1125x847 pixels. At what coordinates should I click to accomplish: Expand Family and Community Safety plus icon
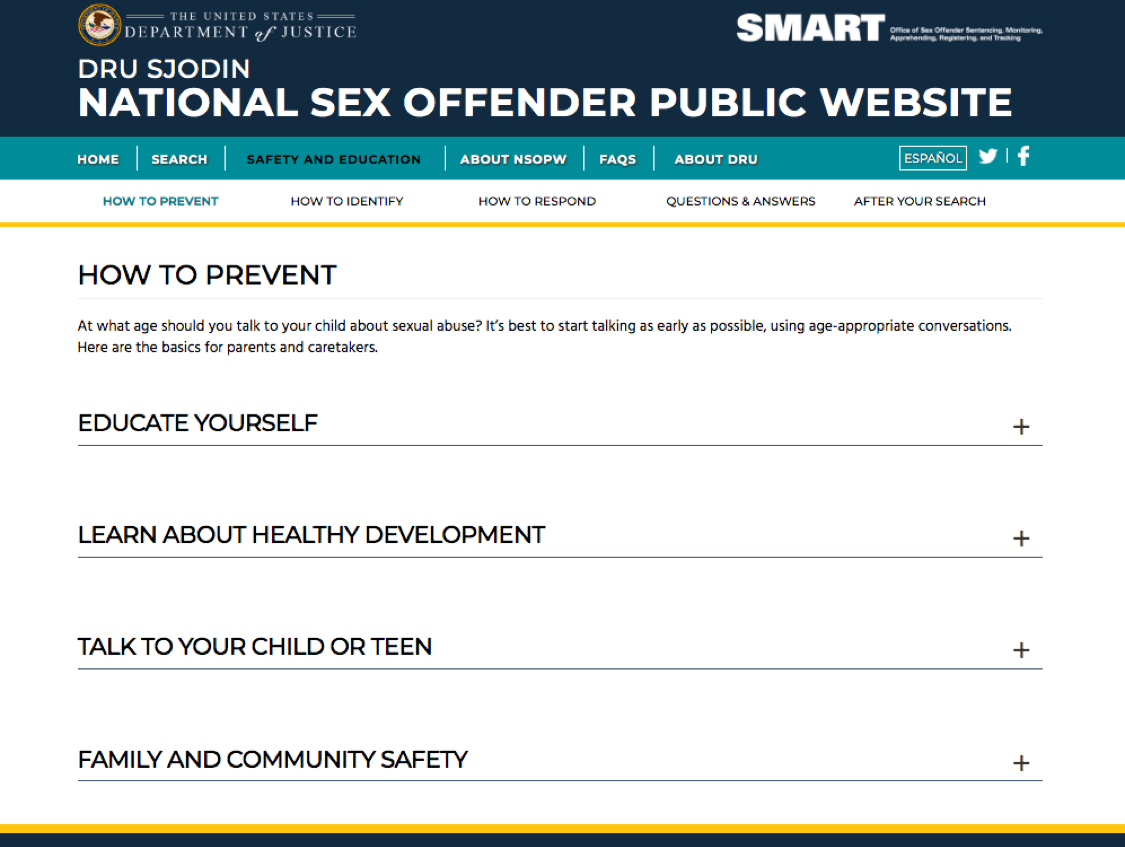(x=1021, y=762)
